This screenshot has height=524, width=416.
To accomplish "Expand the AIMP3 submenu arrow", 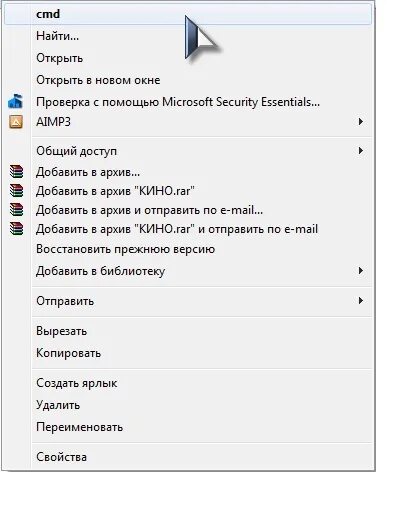I will [x=361, y=122].
